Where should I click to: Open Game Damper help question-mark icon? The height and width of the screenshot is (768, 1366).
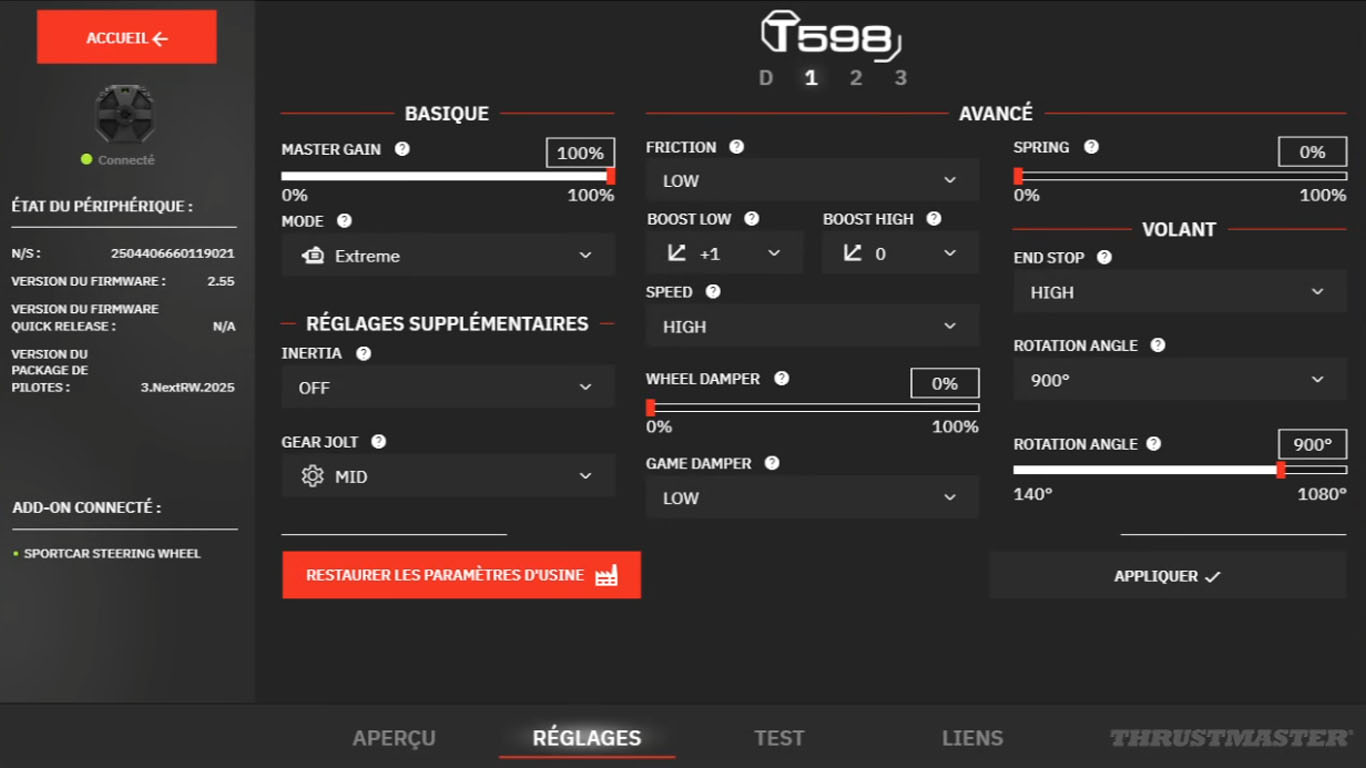pos(771,463)
